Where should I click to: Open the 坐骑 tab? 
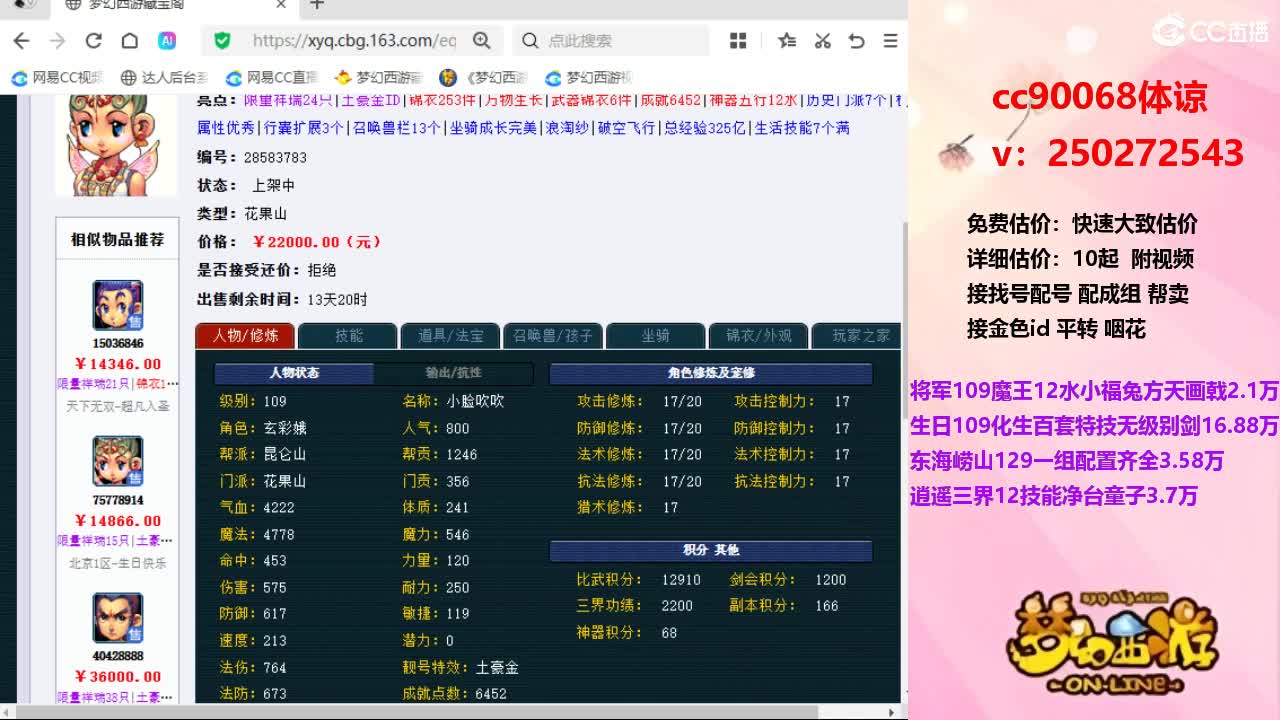656,336
